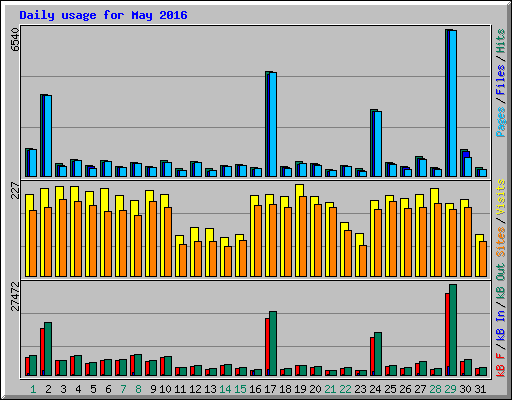Select the green day label 15
This screenshot has height=400, width=512.
(240, 389)
